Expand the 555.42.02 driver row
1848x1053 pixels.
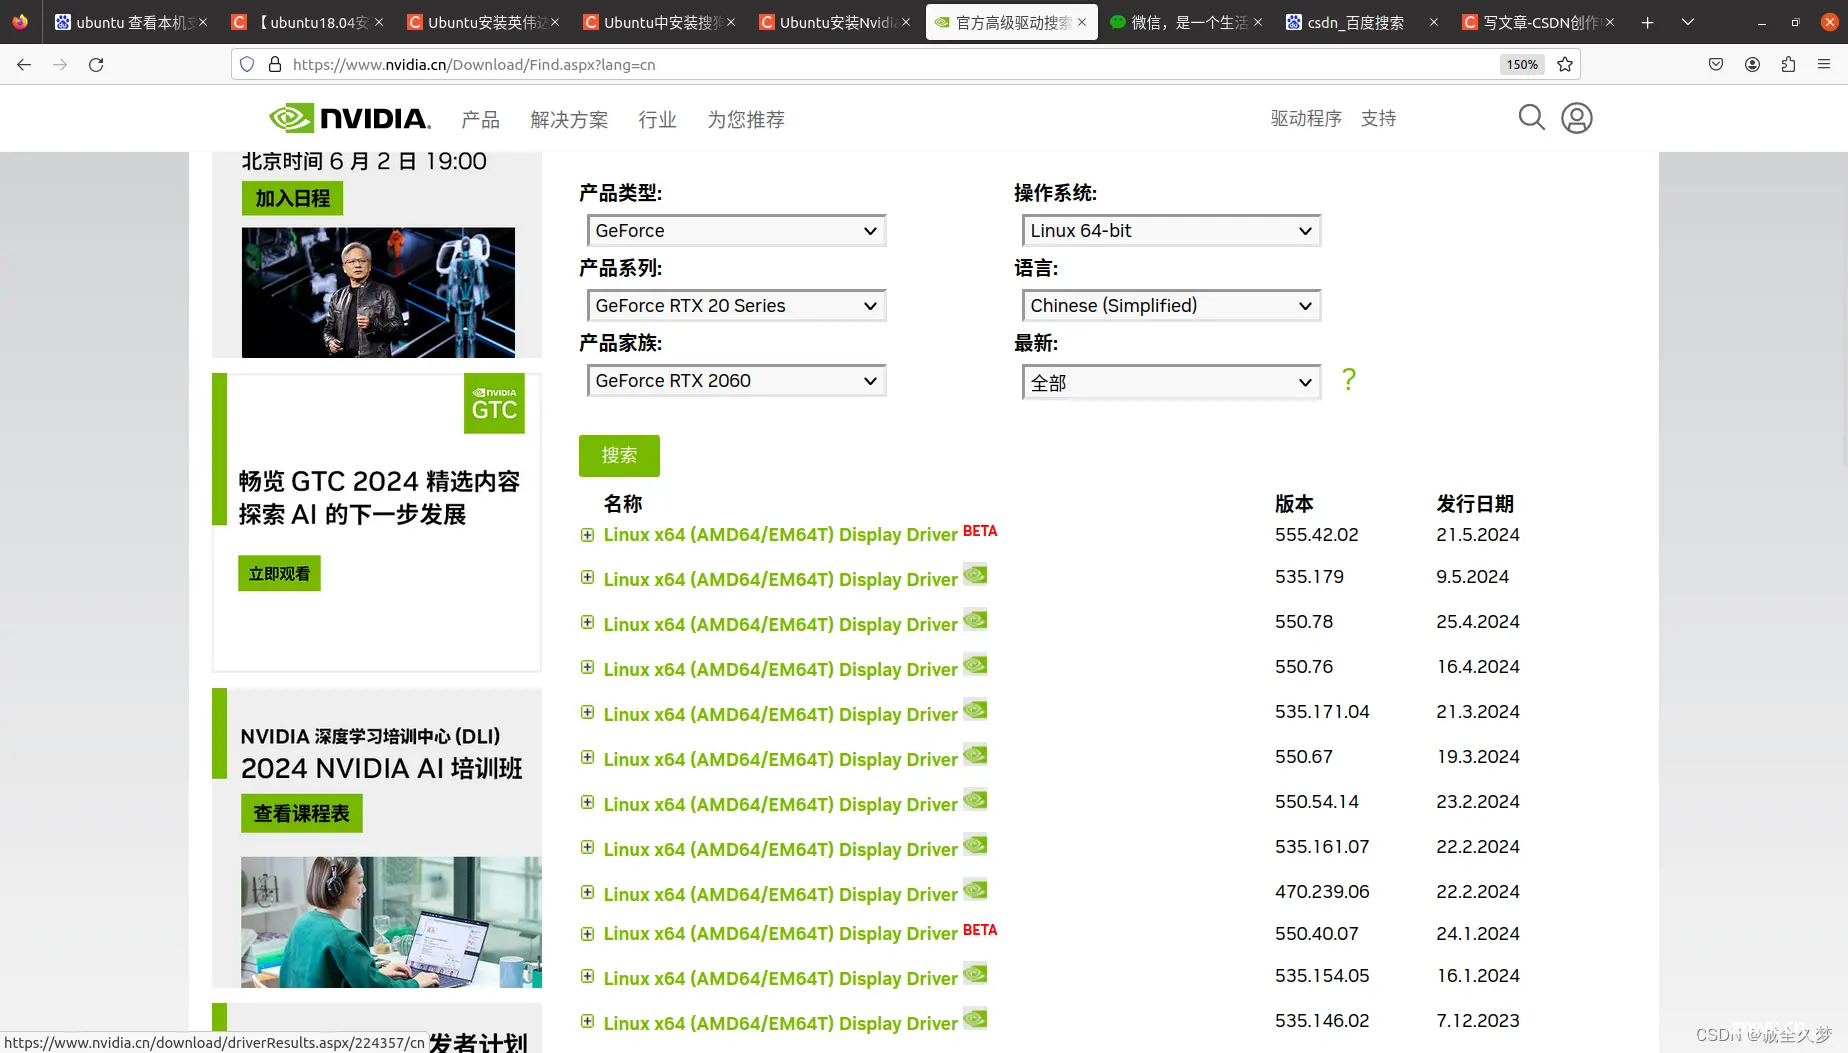click(x=588, y=535)
